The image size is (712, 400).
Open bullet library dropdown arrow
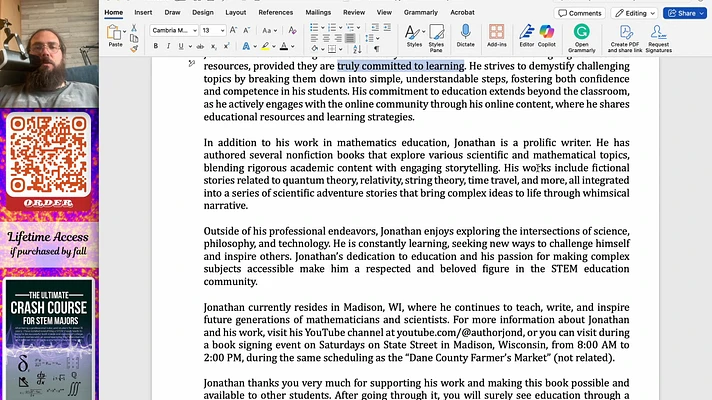(322, 28)
